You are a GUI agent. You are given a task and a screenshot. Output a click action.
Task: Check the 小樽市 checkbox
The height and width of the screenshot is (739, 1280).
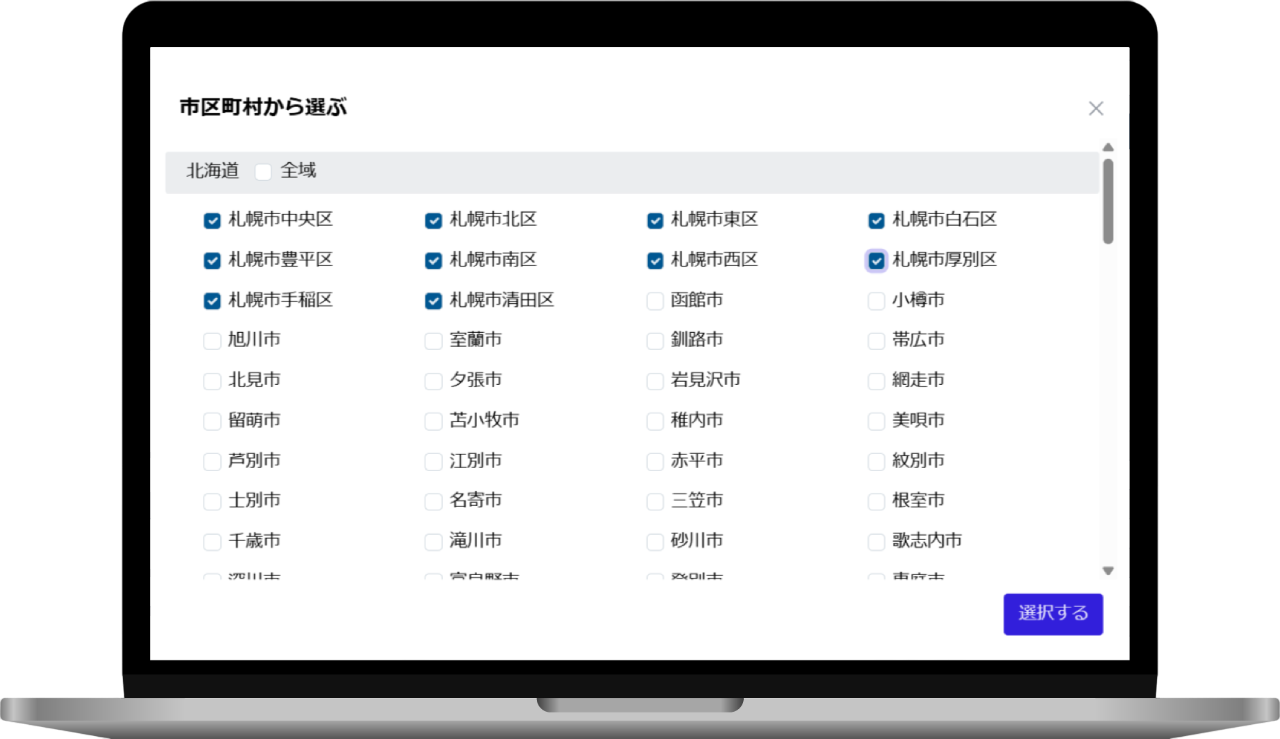[876, 301]
